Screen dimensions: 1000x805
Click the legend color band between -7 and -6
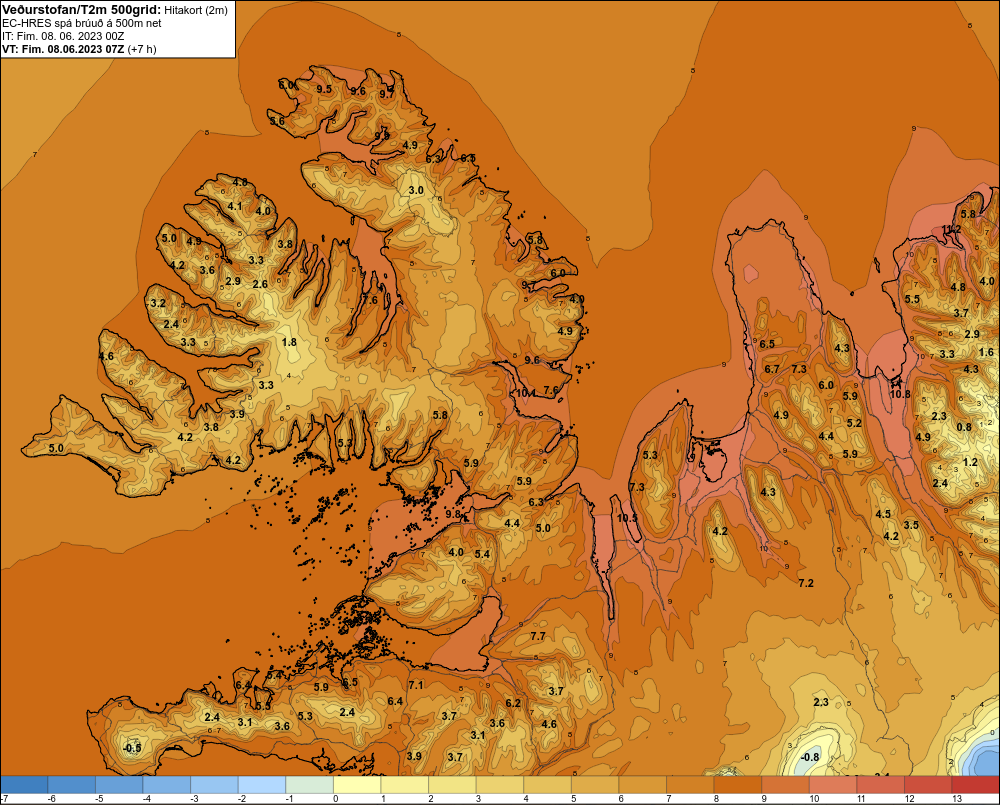pyautogui.click(x=24, y=785)
